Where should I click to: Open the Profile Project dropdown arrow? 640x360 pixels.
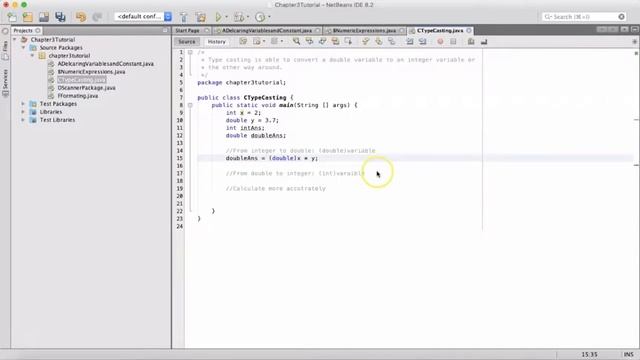(x=269, y=17)
